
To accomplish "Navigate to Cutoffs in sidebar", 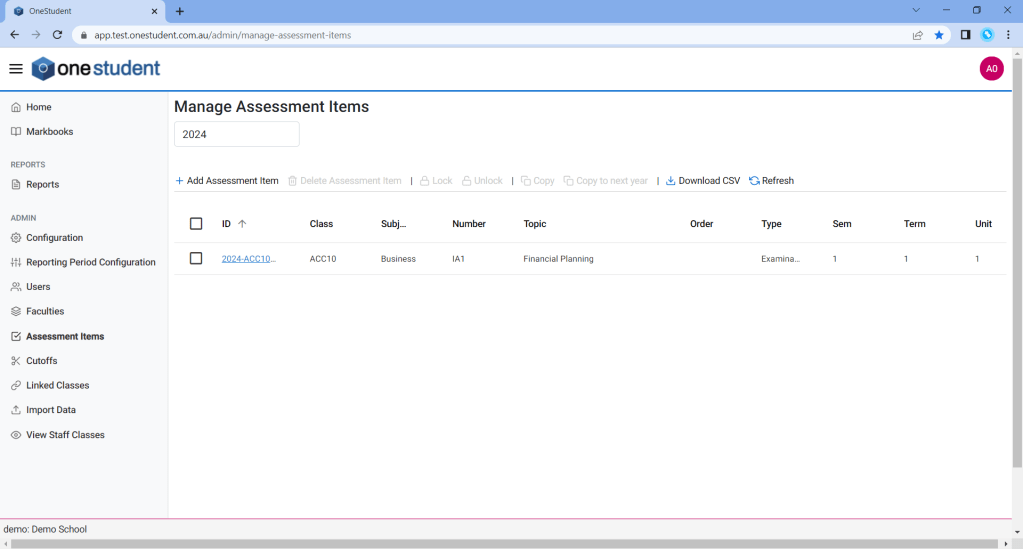I will coord(41,361).
